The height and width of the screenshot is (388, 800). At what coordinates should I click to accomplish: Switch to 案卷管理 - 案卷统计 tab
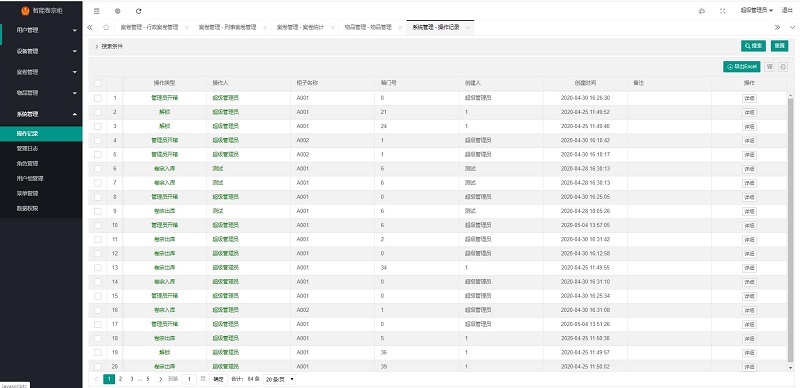pos(300,28)
